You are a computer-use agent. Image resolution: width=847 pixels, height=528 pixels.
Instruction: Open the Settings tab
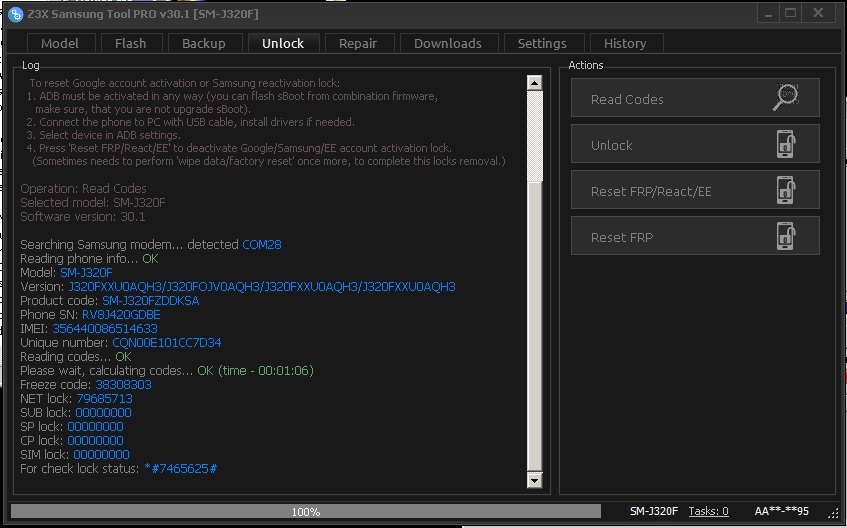(x=542, y=43)
